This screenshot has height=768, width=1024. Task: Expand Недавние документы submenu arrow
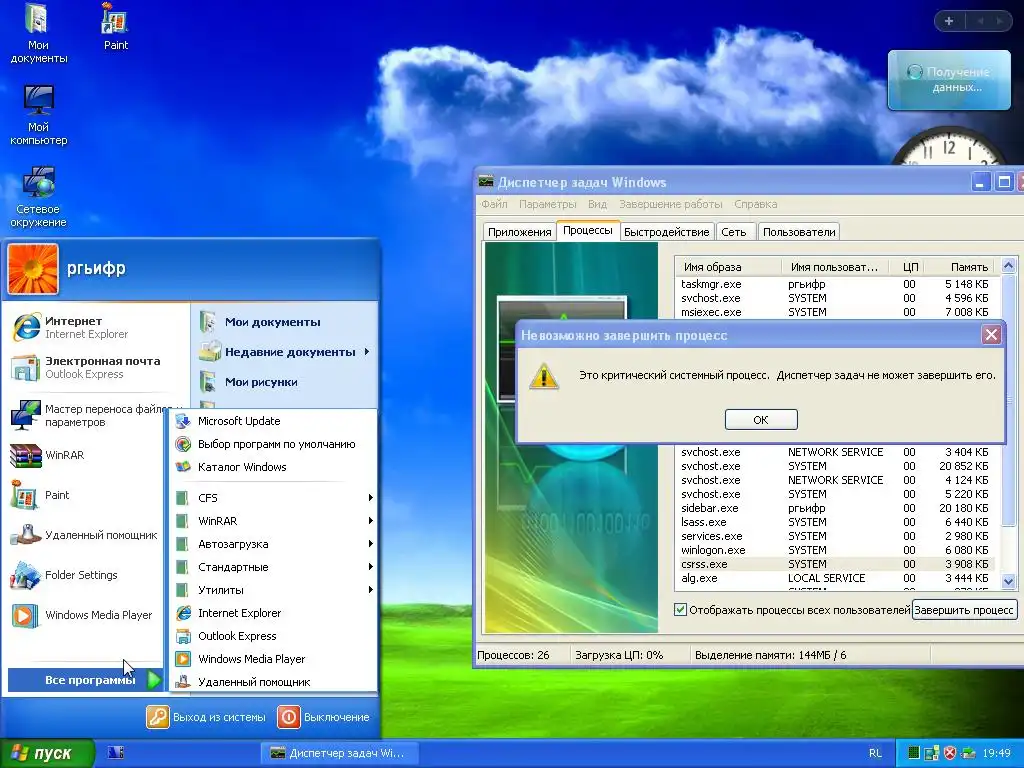coord(367,352)
